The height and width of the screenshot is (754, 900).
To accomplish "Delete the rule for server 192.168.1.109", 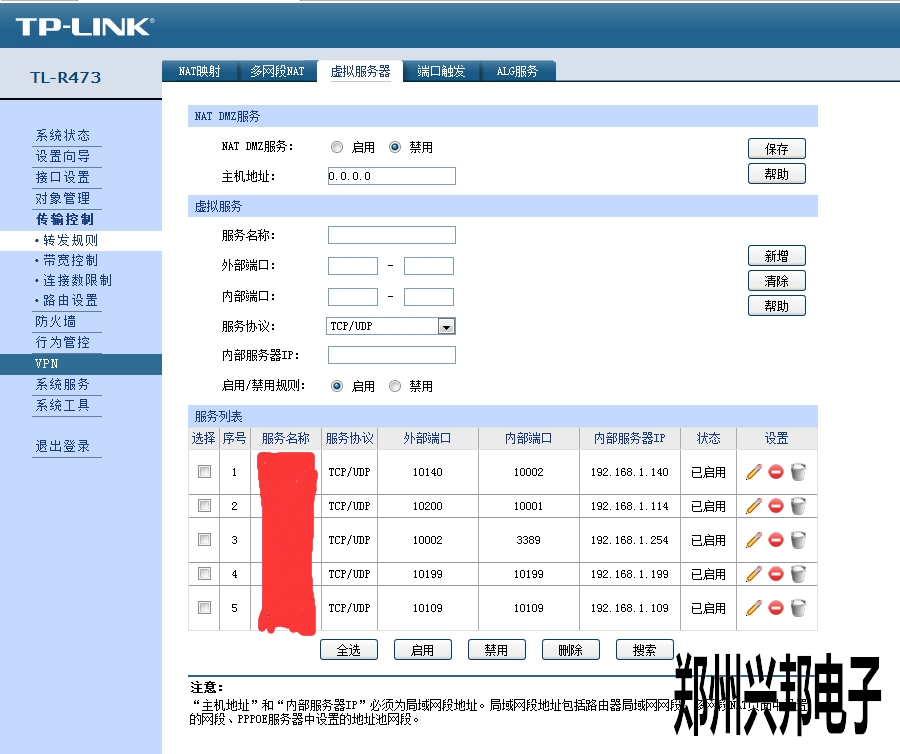I will [x=798, y=608].
